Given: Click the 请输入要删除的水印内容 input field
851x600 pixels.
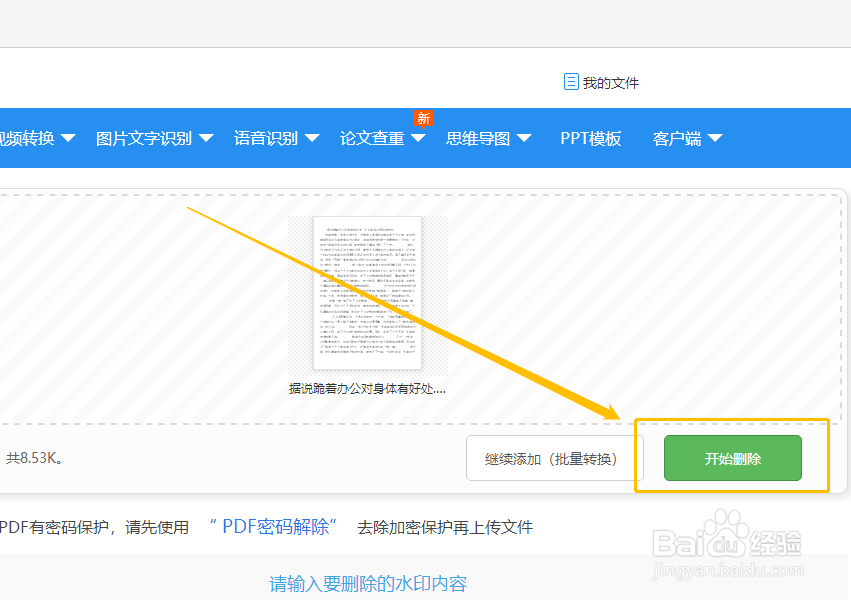Looking at the screenshot, I should tap(367, 583).
